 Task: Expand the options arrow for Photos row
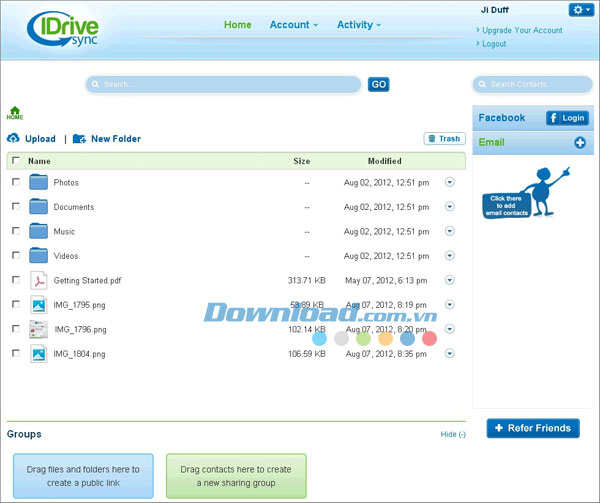click(449, 182)
